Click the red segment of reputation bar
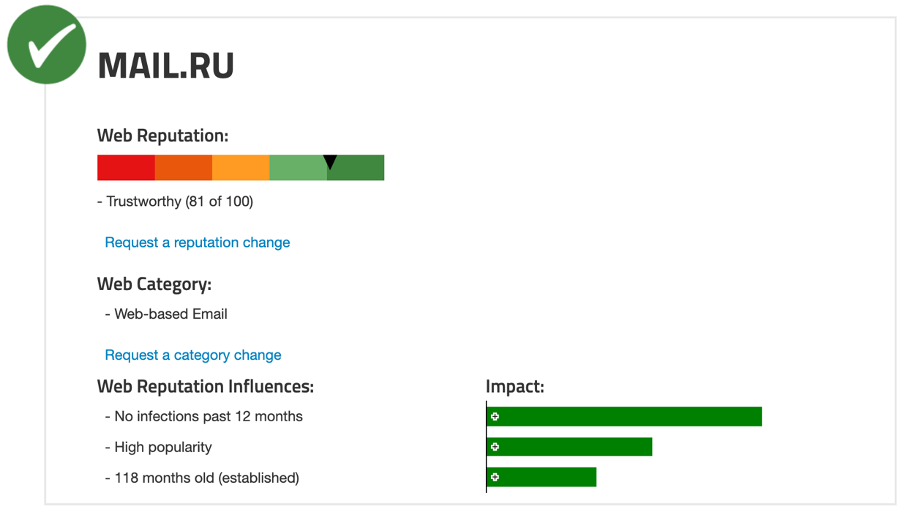 (x=126, y=168)
